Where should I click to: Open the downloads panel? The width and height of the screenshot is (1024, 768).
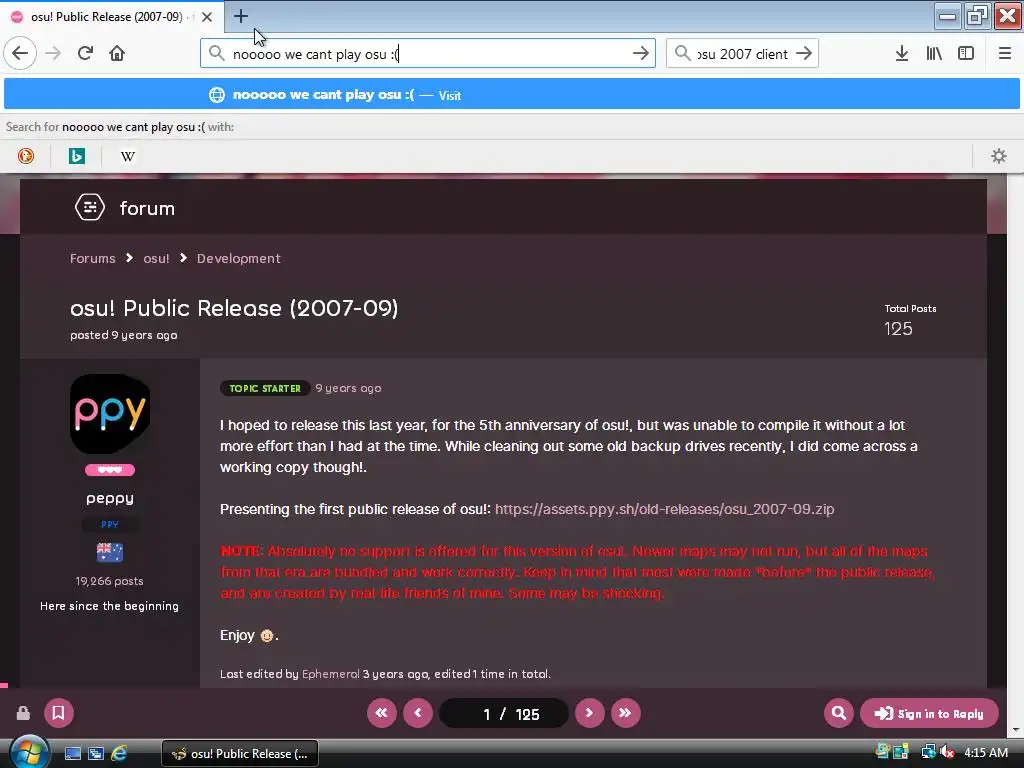pos(902,53)
